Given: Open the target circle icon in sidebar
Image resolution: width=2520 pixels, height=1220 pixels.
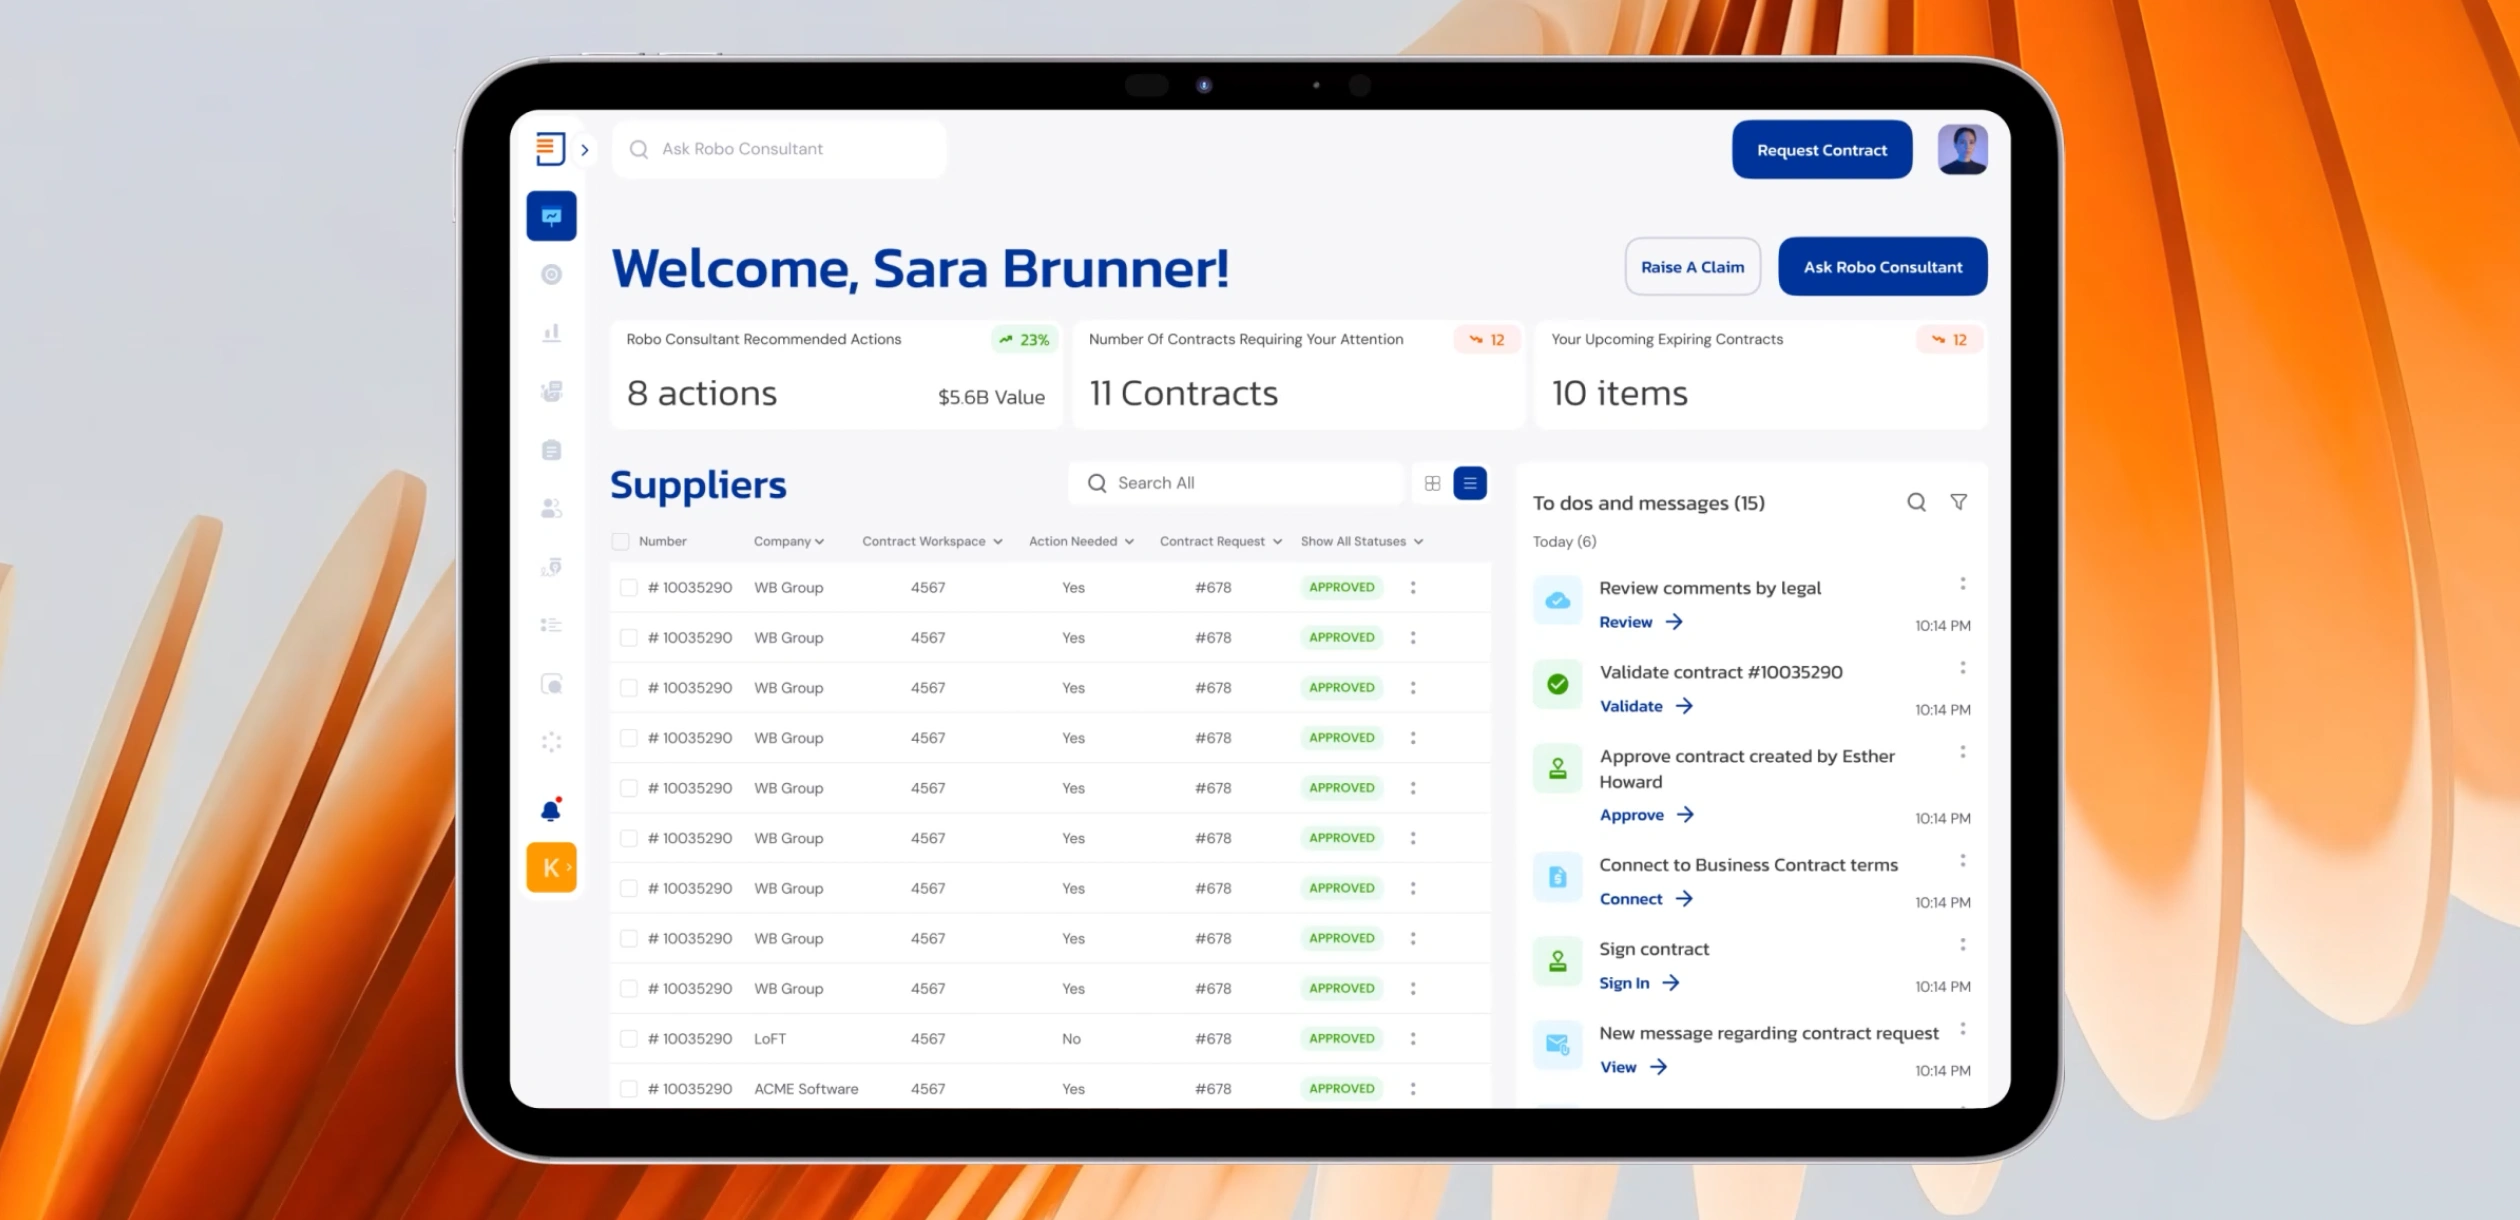Looking at the screenshot, I should pos(551,274).
